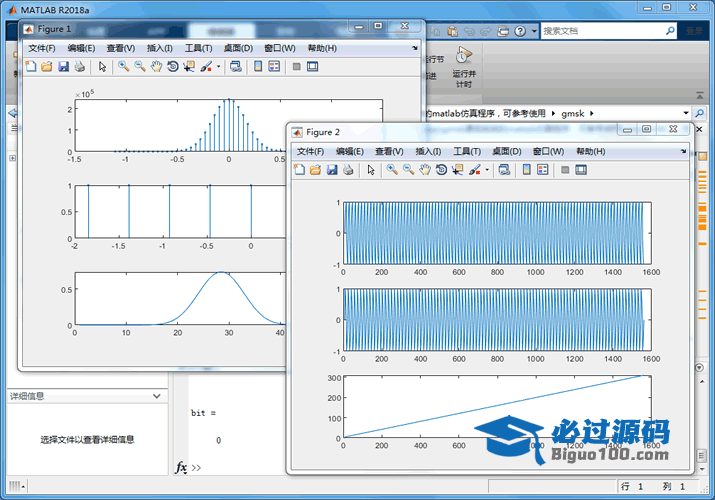Click Hide Plot Tools in Figure 1 toolbar
715x500 pixels.
pyautogui.click(x=296, y=67)
